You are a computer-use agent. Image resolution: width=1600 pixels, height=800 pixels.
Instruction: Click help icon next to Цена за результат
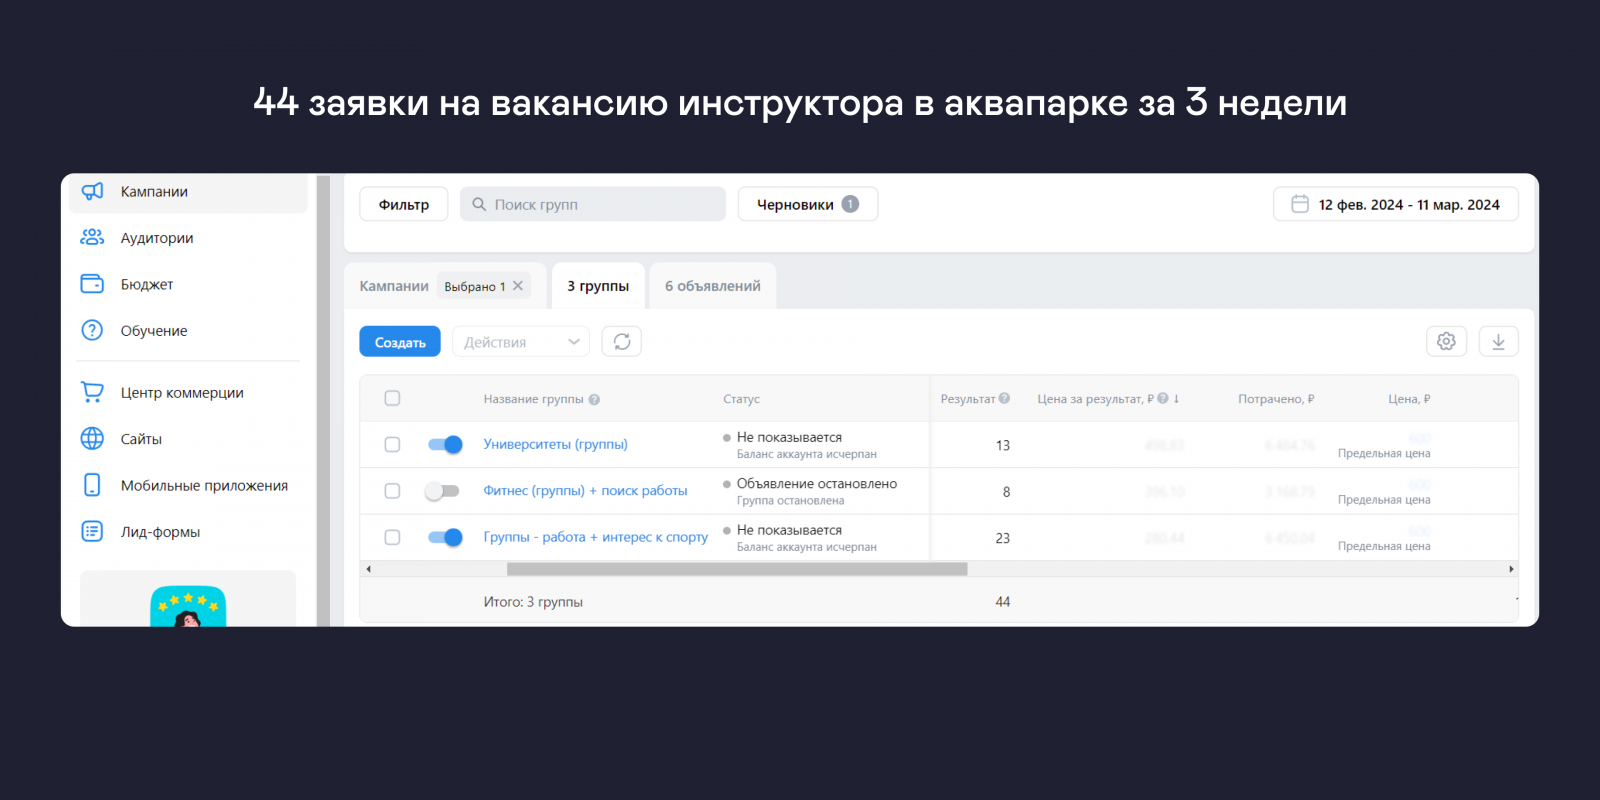(1163, 398)
